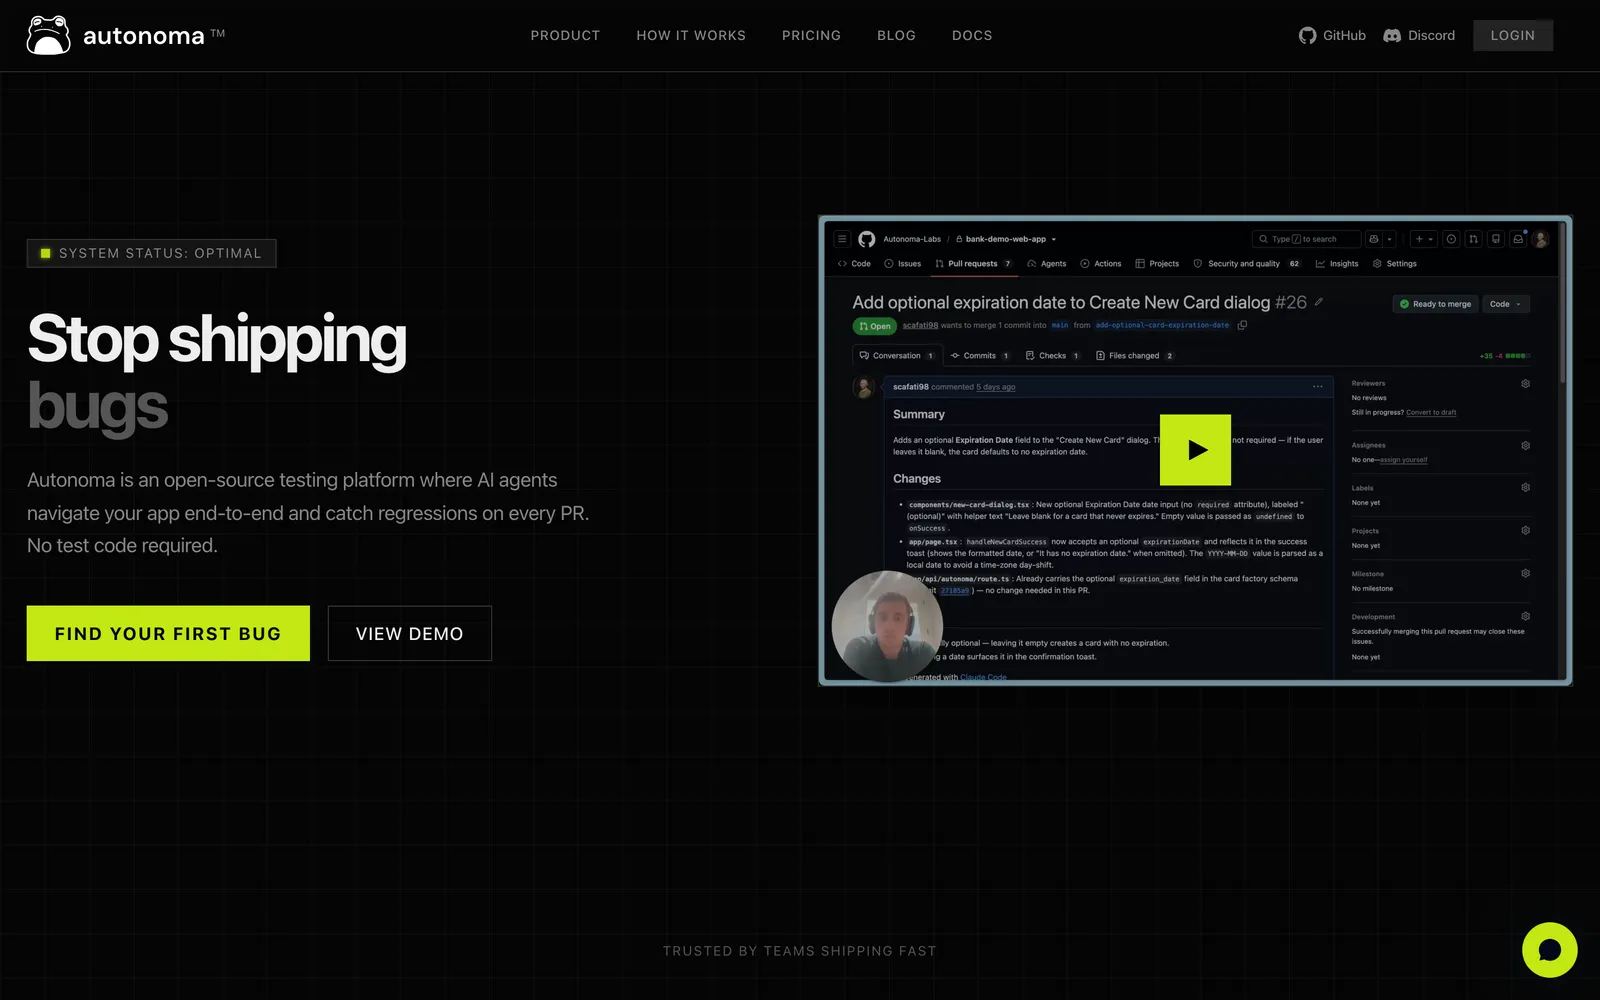The width and height of the screenshot is (1600, 1000).
Task: Select the Agents tab in the preview
Action: tap(1046, 264)
